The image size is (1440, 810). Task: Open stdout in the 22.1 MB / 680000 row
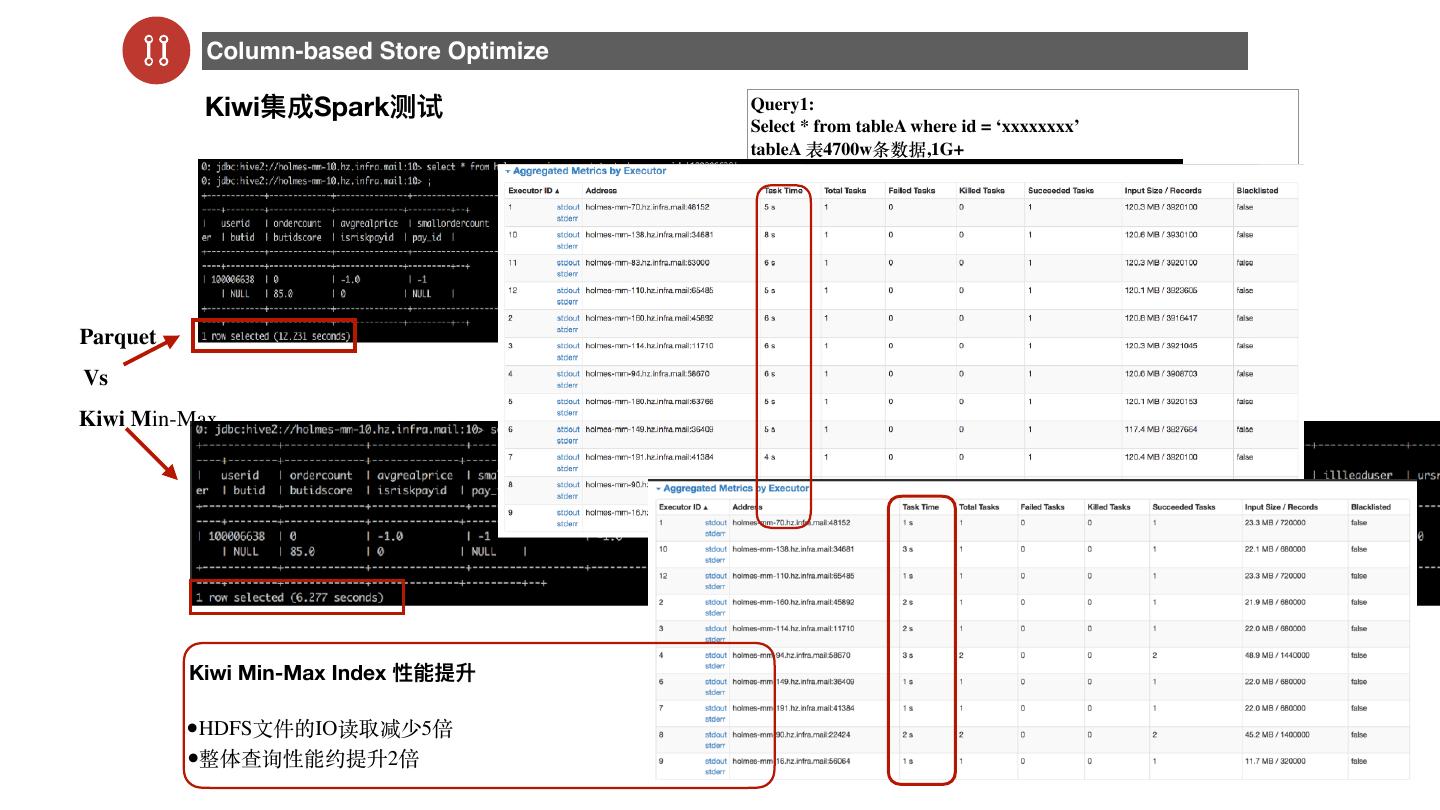click(x=716, y=549)
